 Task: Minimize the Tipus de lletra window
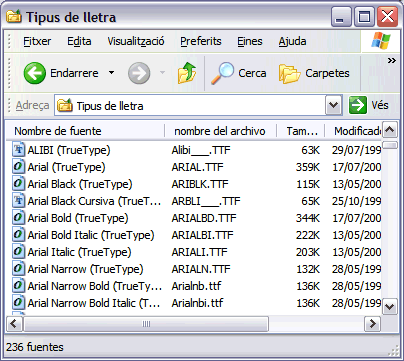pyautogui.click(x=341, y=17)
